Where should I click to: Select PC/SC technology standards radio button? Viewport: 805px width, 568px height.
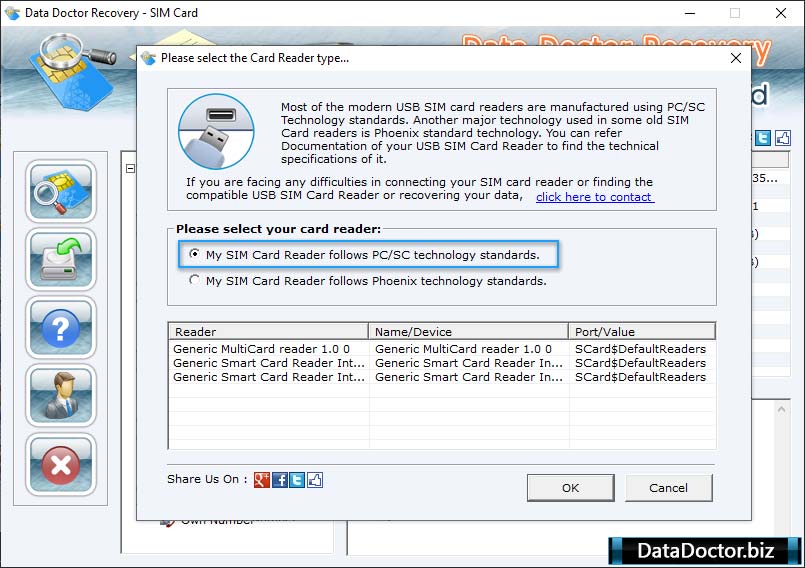coord(194,254)
